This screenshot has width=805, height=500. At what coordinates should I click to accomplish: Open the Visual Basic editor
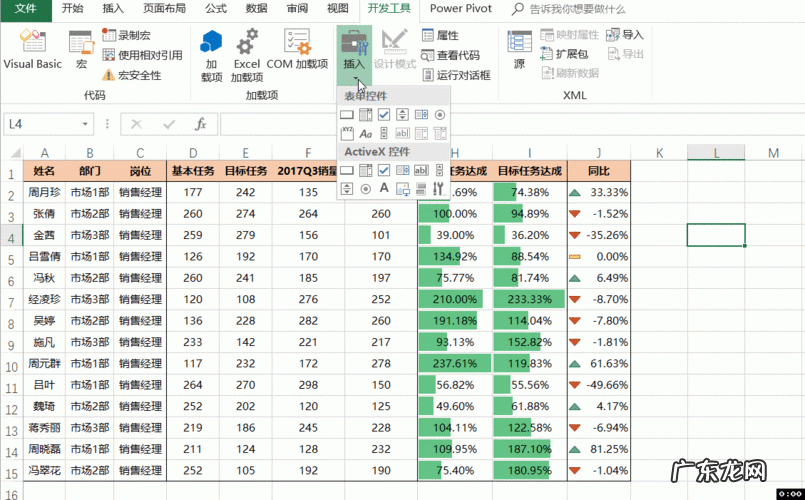32,49
